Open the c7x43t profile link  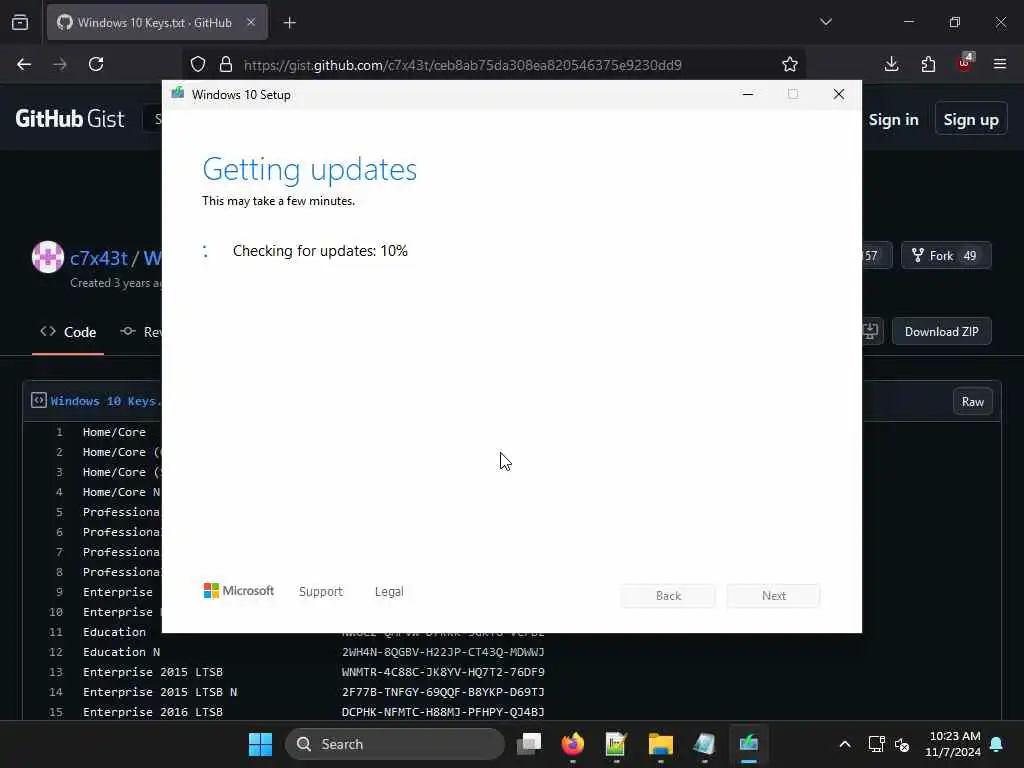tap(99, 258)
